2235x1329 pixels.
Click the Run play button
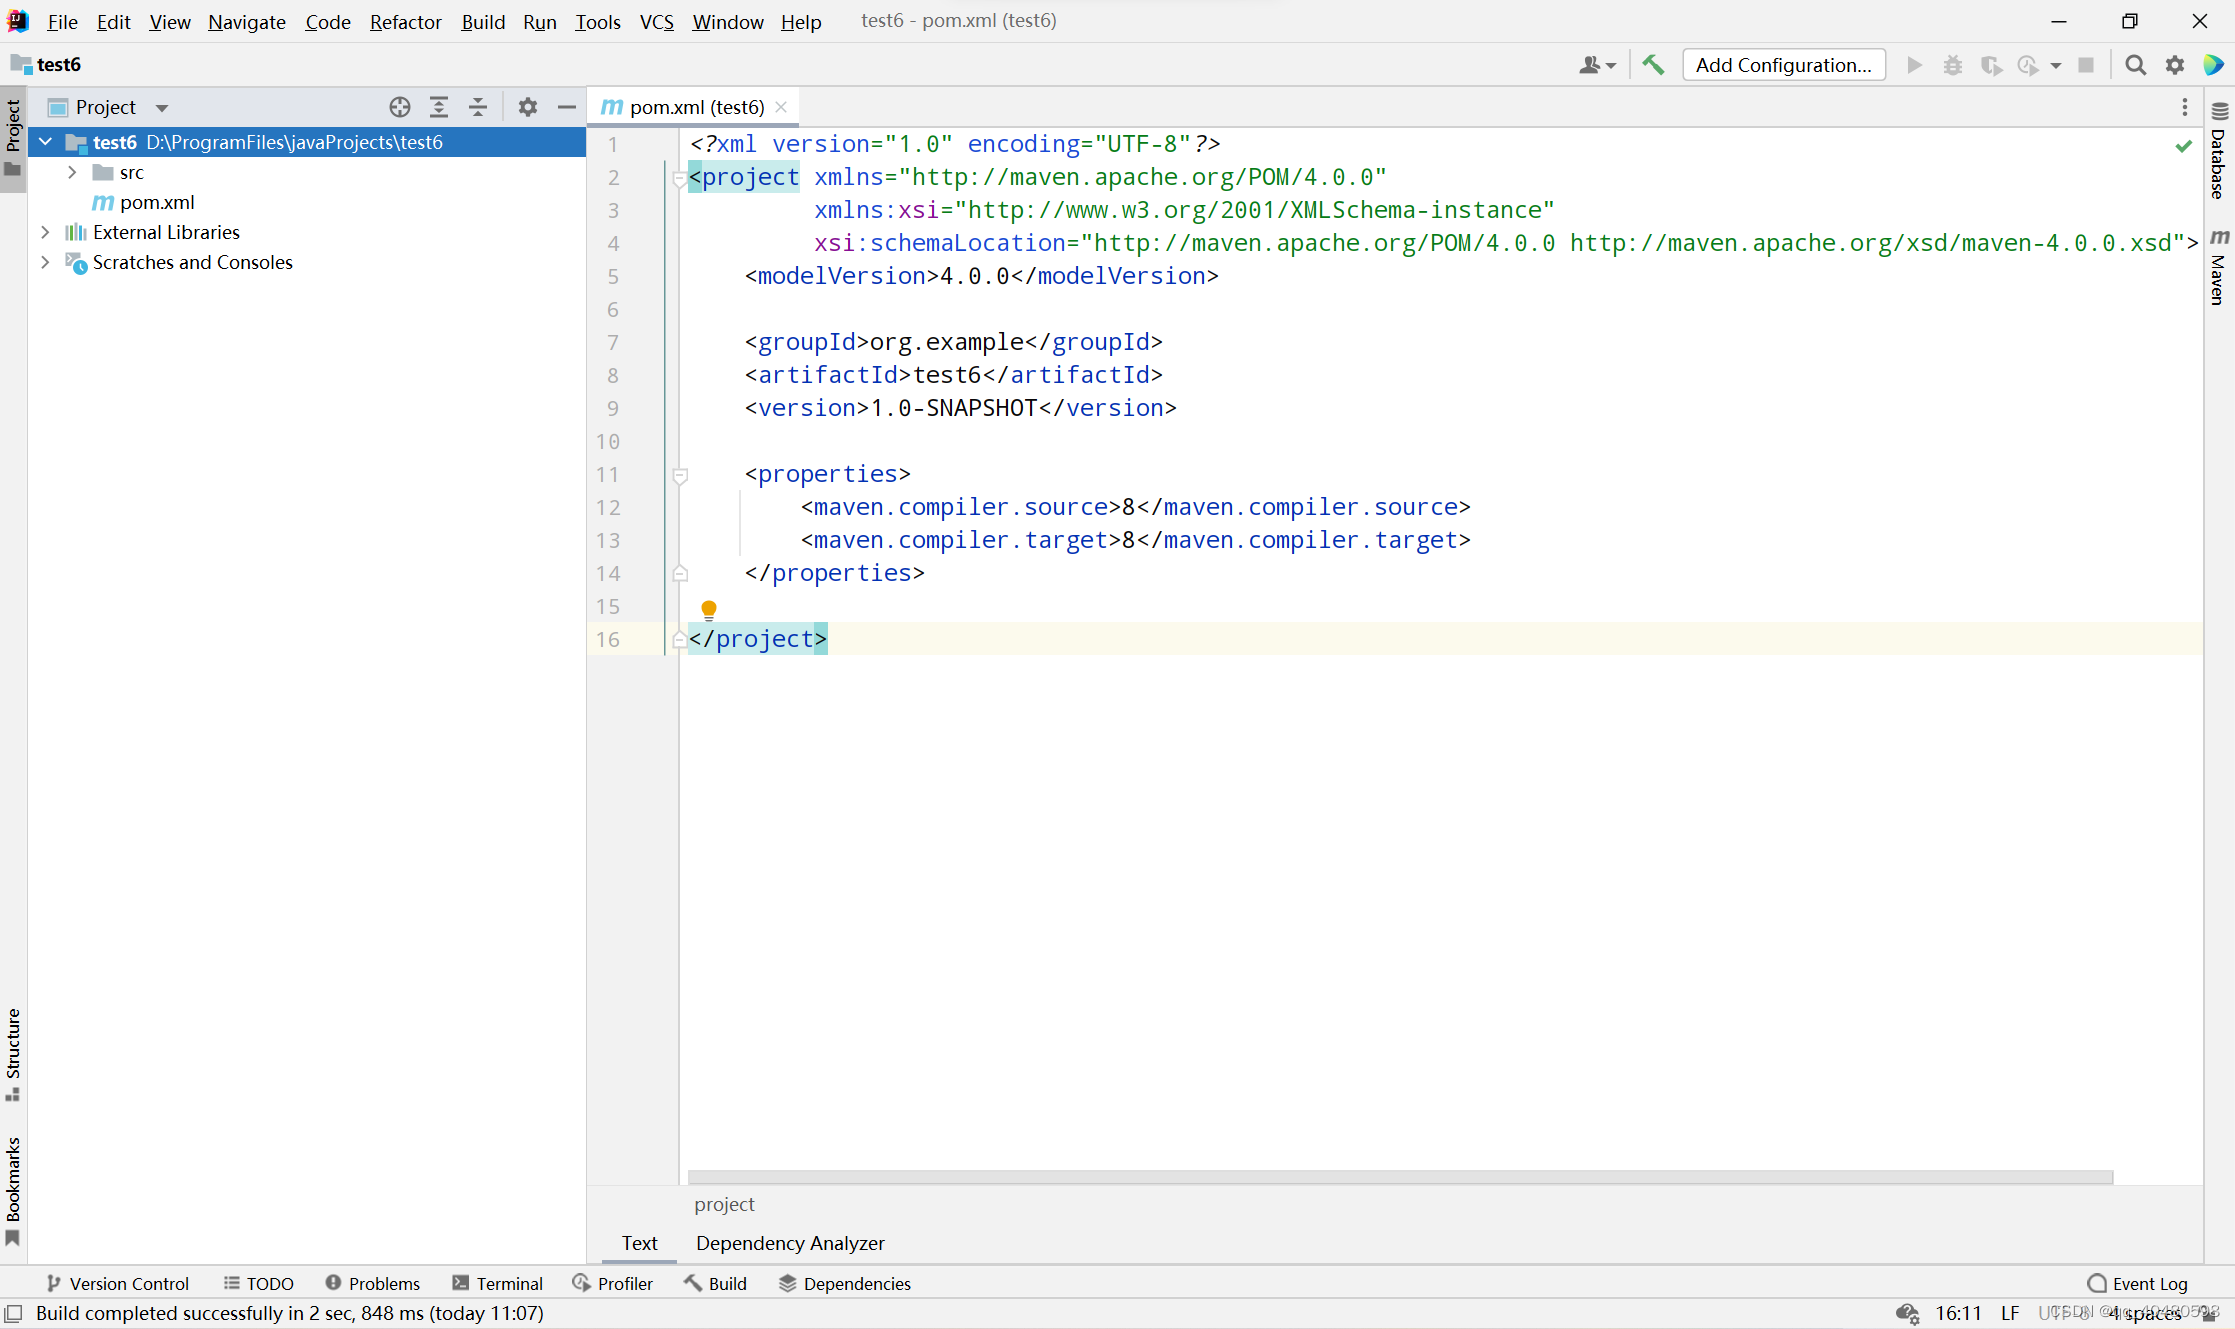click(x=1914, y=65)
